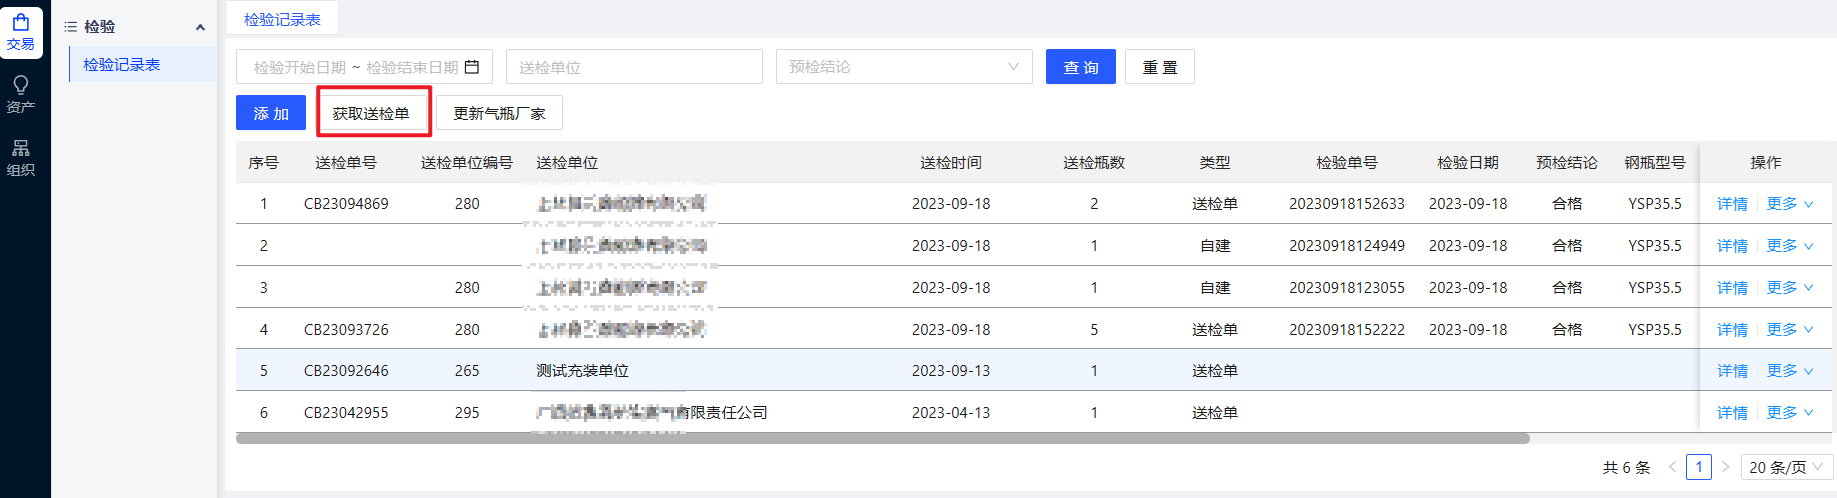
Task: Open the 资产 lightbulb sidebar icon
Action: 21,94
